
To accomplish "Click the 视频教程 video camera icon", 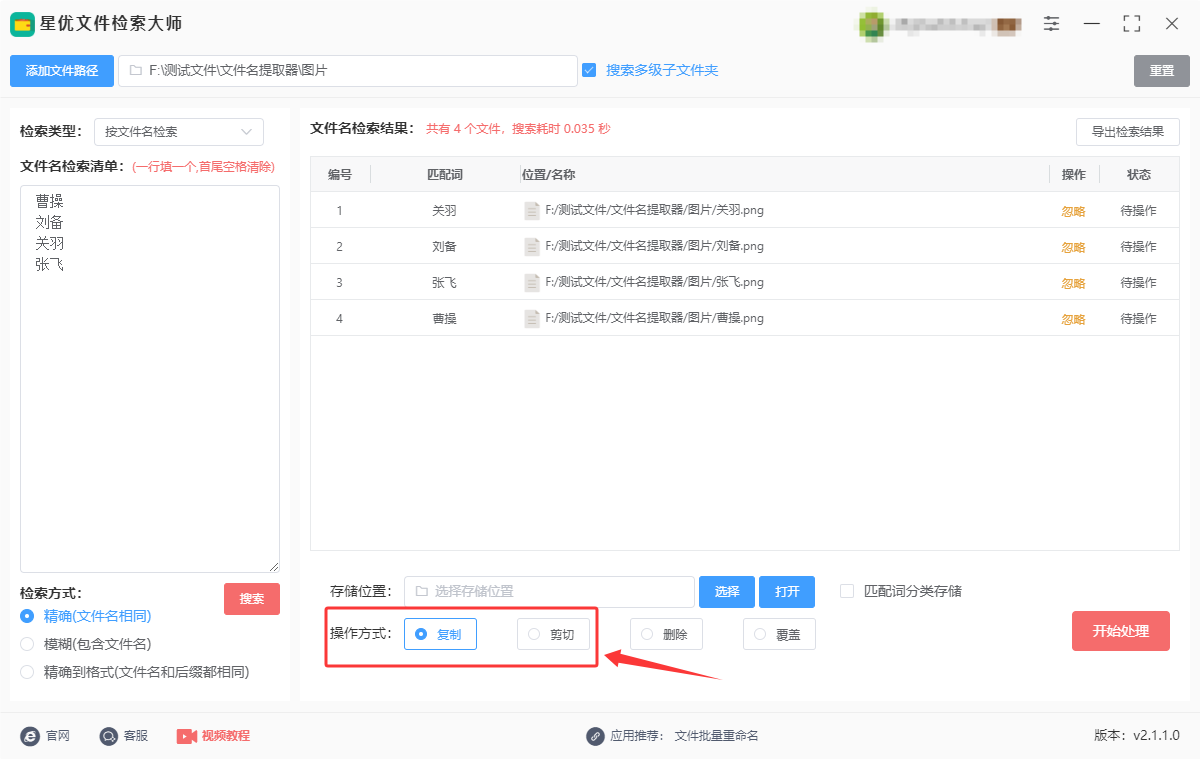I will pos(187,736).
